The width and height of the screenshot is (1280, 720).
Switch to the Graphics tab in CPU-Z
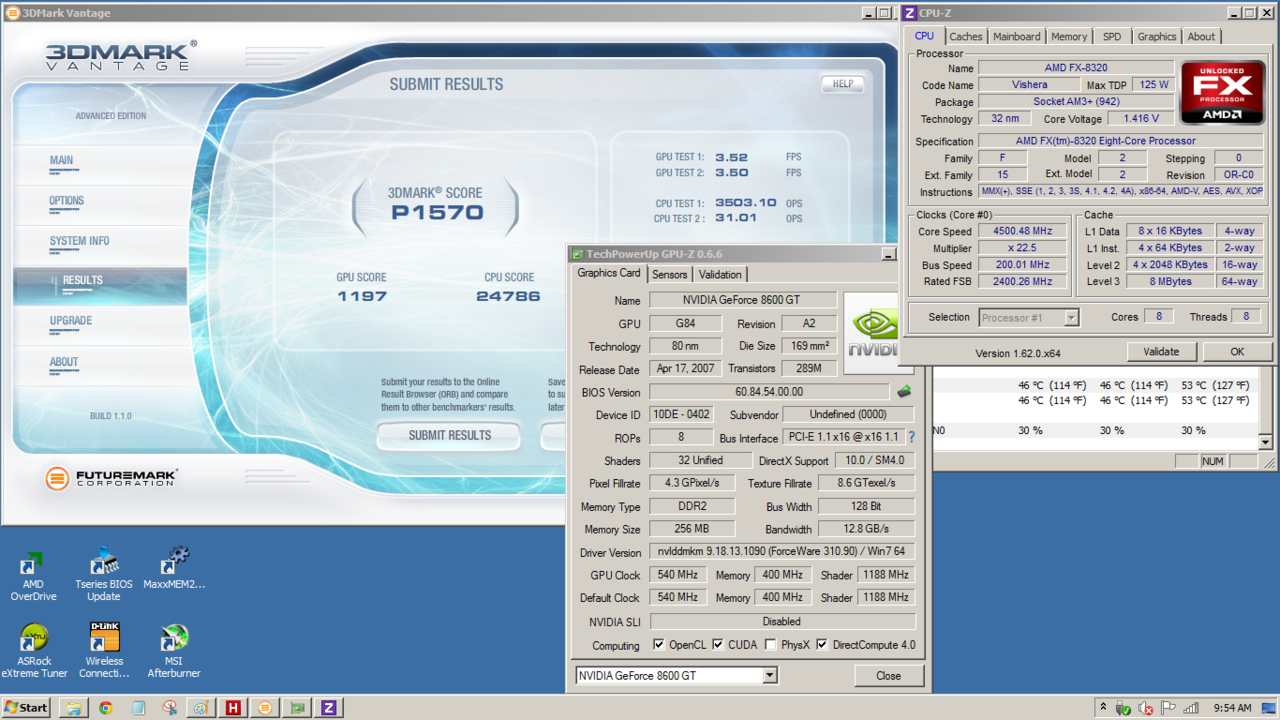pyautogui.click(x=1157, y=37)
